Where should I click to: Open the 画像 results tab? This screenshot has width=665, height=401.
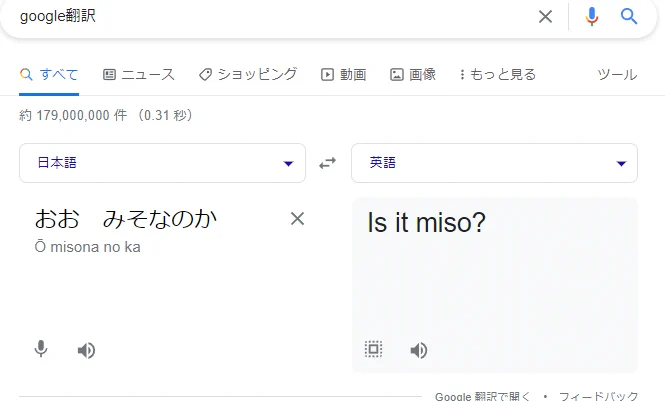pyautogui.click(x=413, y=75)
